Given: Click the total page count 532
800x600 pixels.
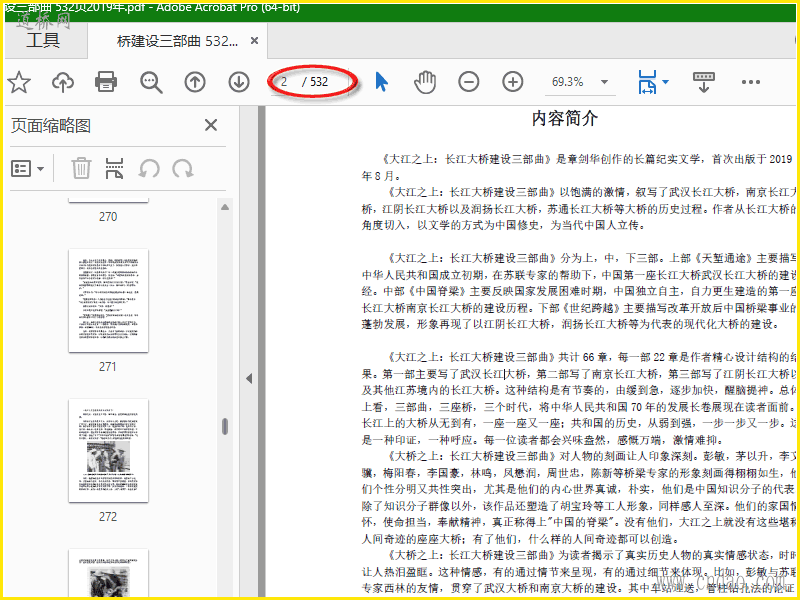Looking at the screenshot, I should (319, 82).
